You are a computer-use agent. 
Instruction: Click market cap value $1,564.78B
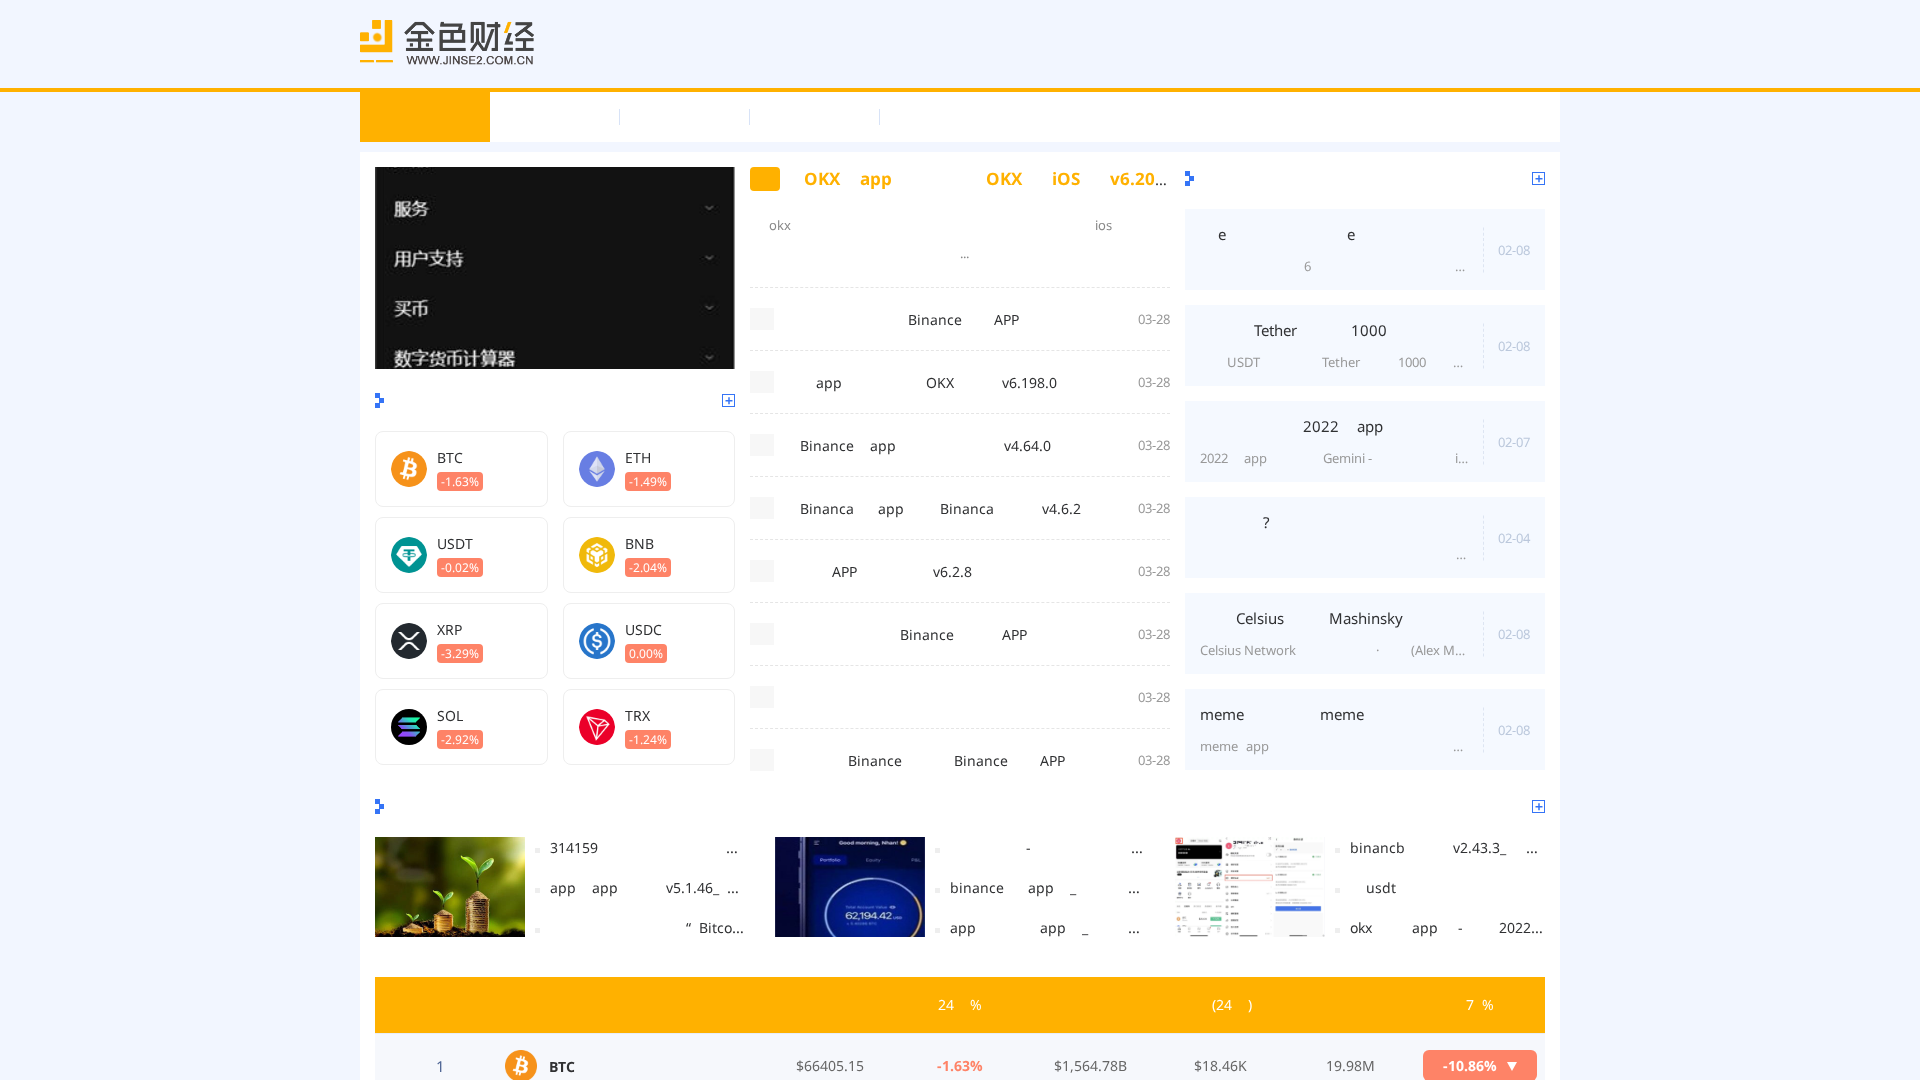[x=1090, y=1066]
